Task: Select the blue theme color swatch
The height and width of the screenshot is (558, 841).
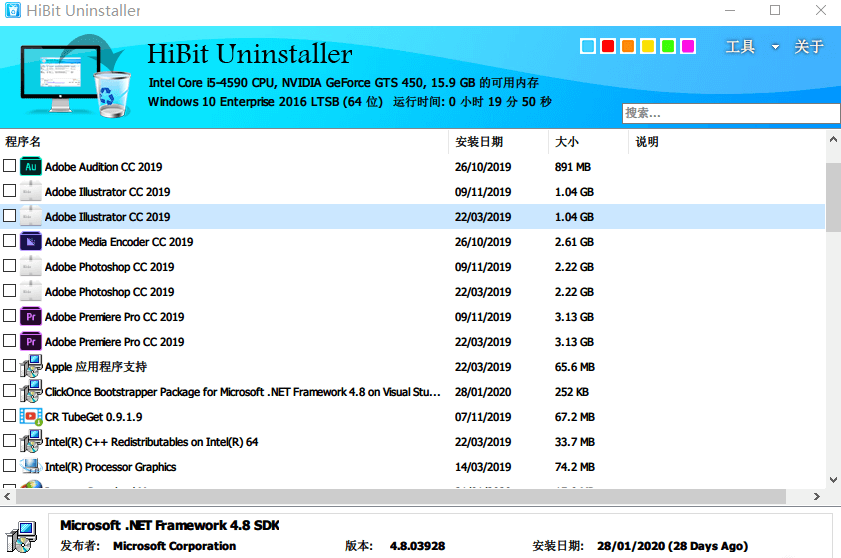Action: click(588, 46)
